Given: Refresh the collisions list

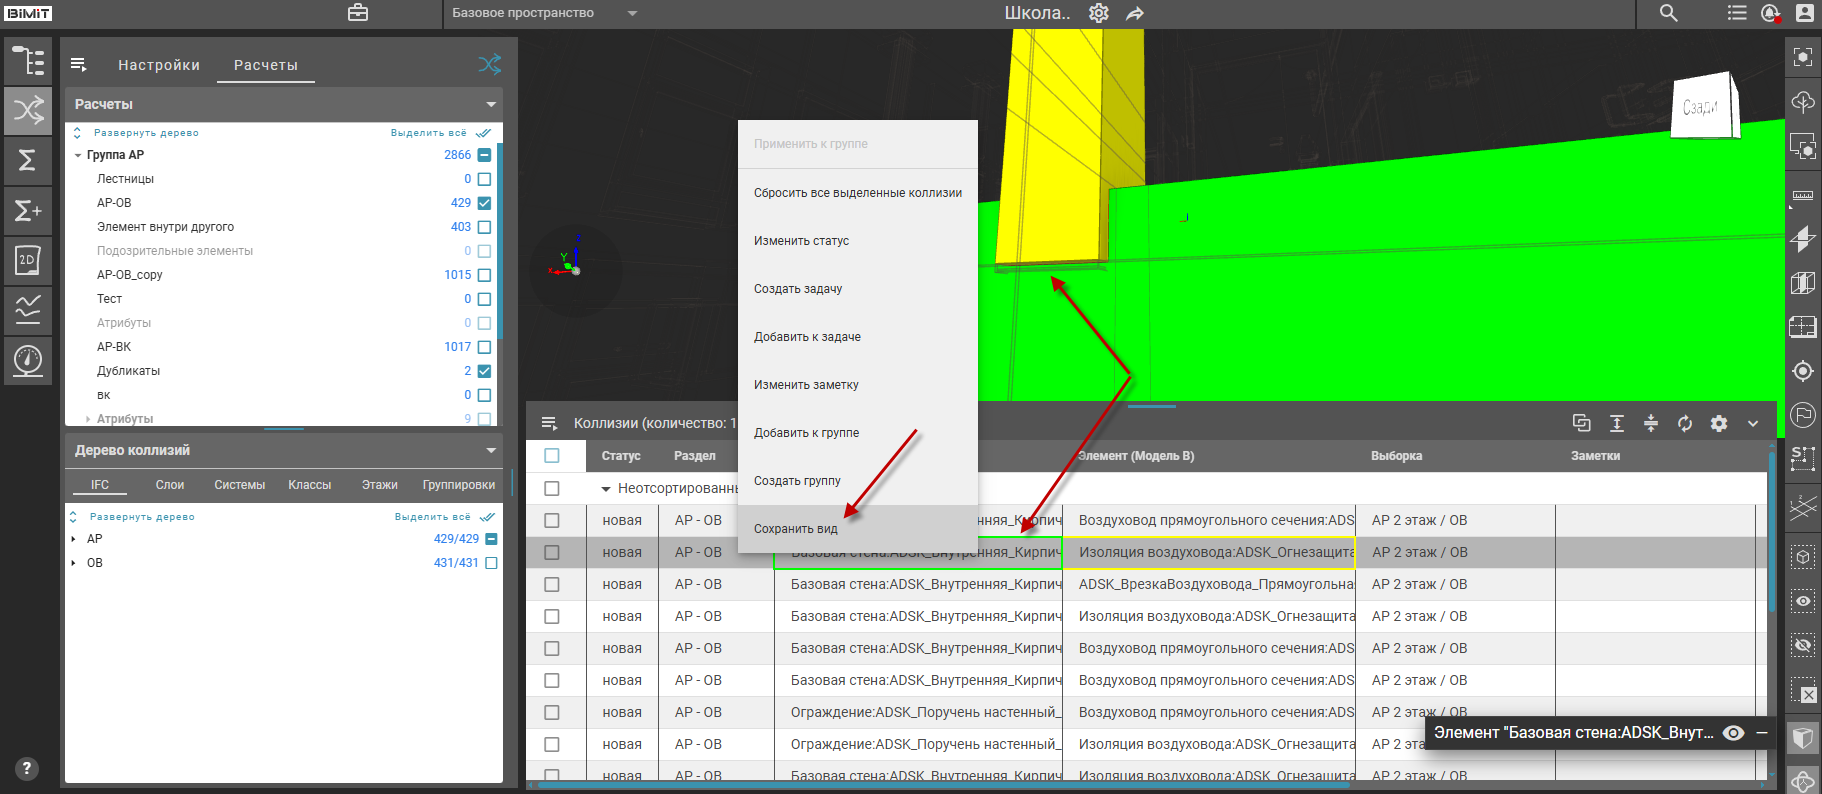Looking at the screenshot, I should 1684,423.
